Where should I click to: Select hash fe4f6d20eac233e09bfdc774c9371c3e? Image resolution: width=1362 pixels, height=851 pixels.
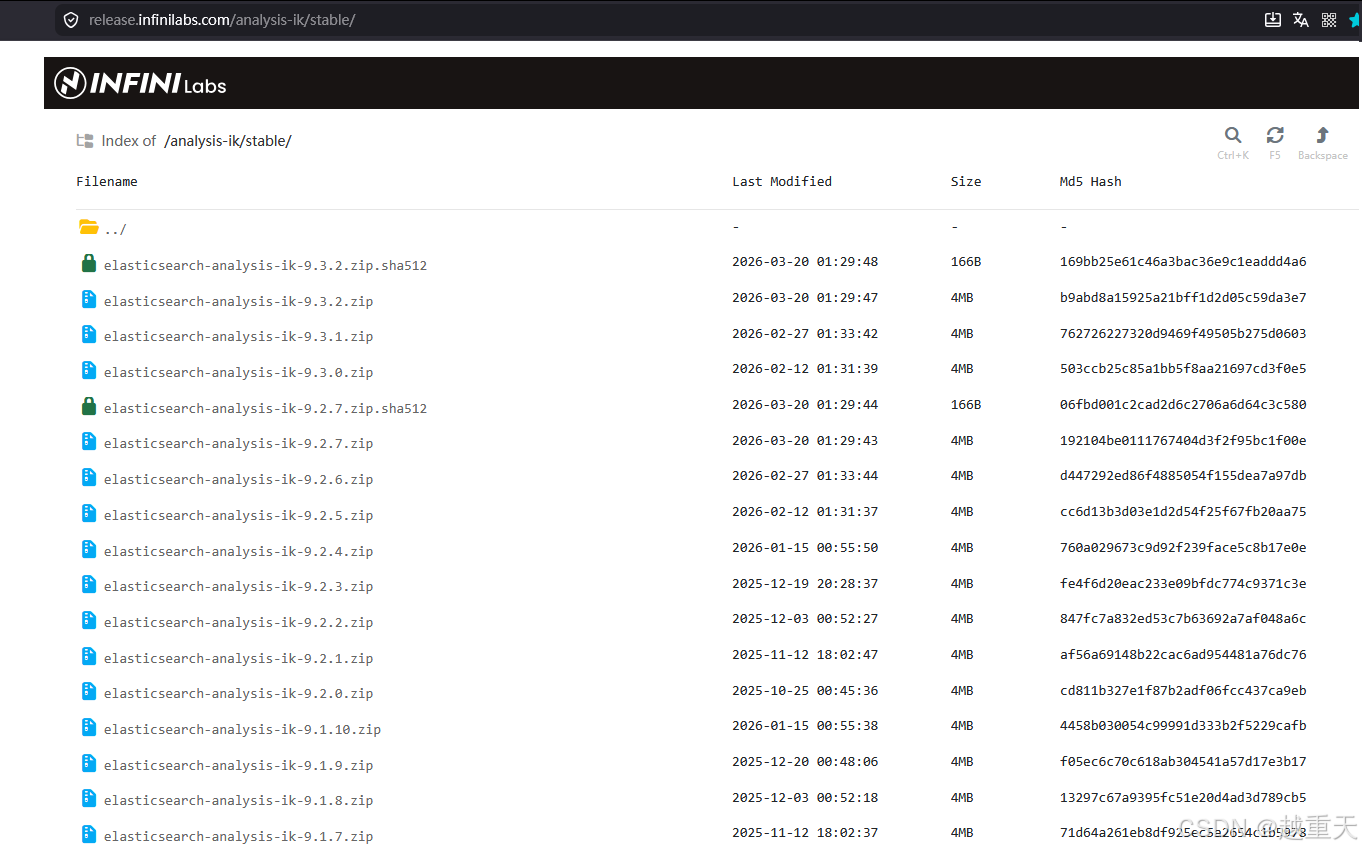click(1183, 583)
